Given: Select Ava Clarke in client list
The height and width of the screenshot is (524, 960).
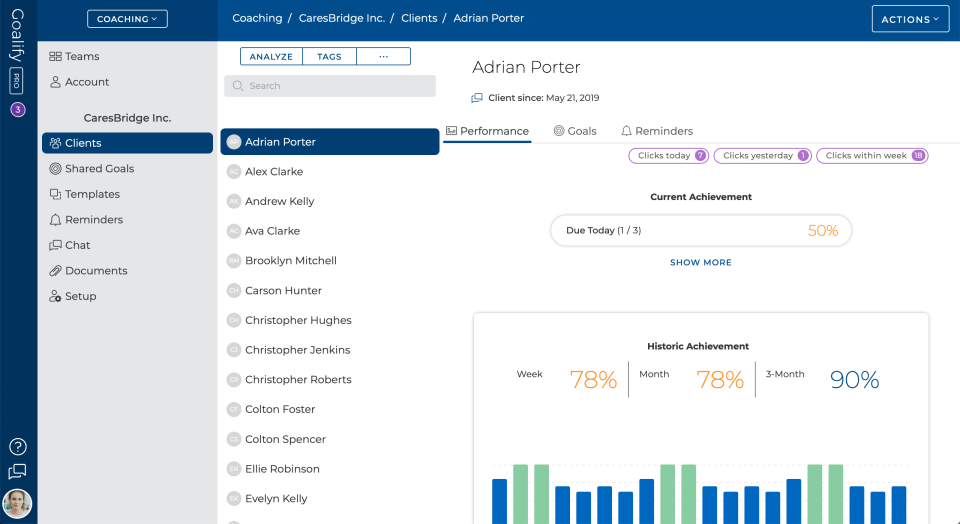Looking at the screenshot, I should point(330,231).
